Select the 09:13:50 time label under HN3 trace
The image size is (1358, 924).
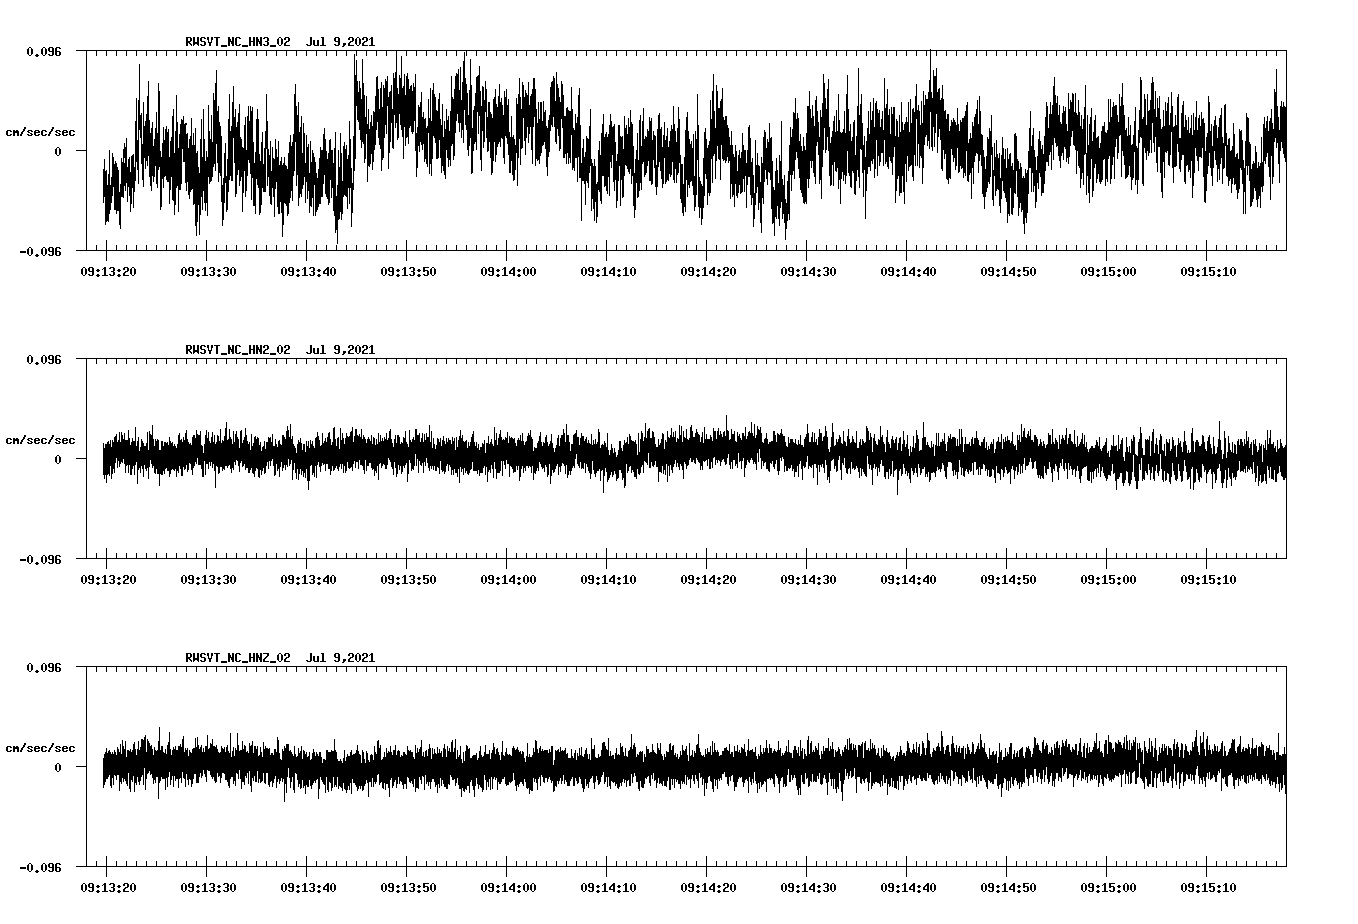pos(409,270)
